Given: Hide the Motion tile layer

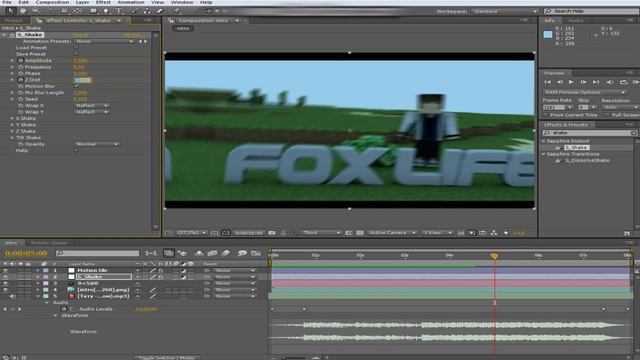Looking at the screenshot, I should click(x=5, y=270).
